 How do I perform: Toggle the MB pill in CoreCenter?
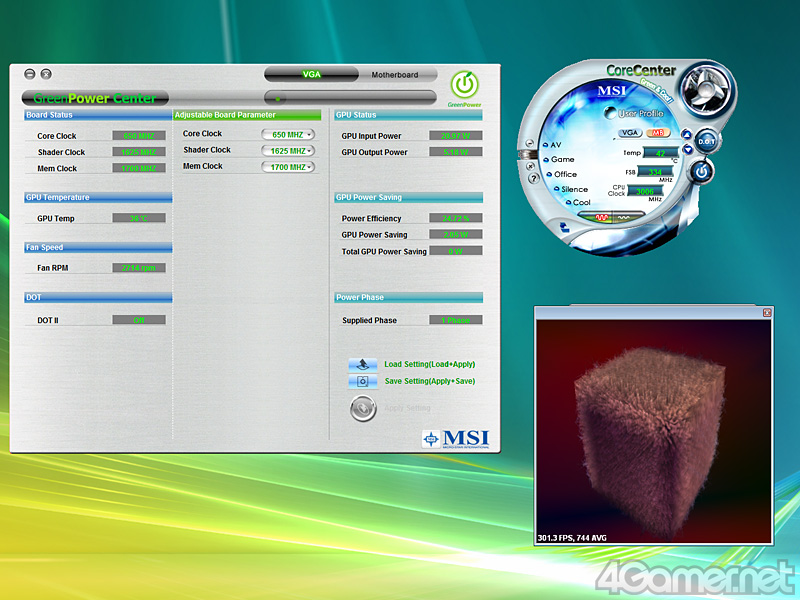click(x=658, y=133)
